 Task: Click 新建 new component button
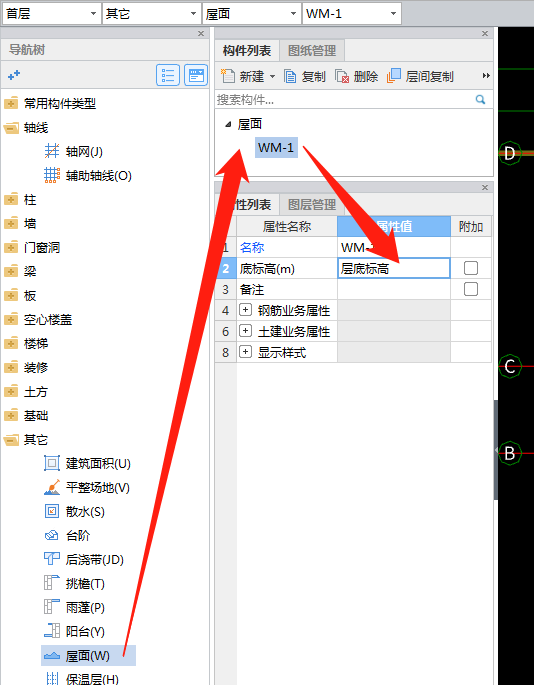click(x=243, y=76)
